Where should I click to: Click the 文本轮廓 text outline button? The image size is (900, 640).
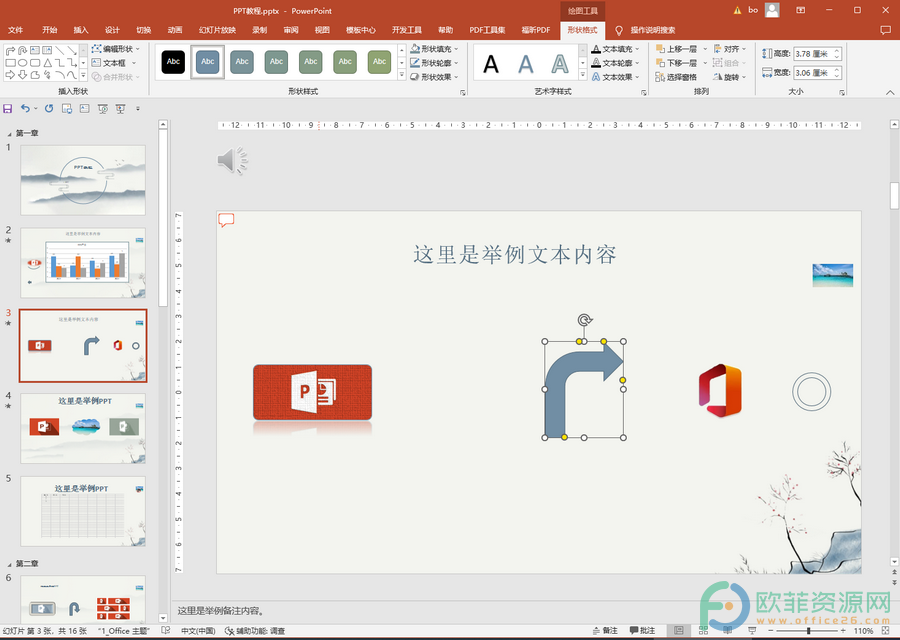(615, 63)
